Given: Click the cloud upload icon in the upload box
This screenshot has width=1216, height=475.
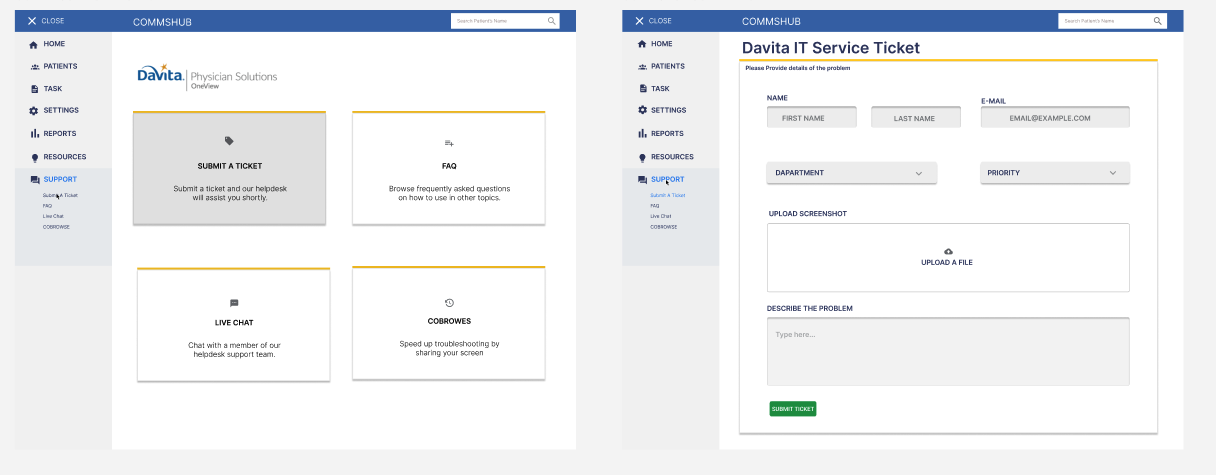Looking at the screenshot, I should click(948, 251).
